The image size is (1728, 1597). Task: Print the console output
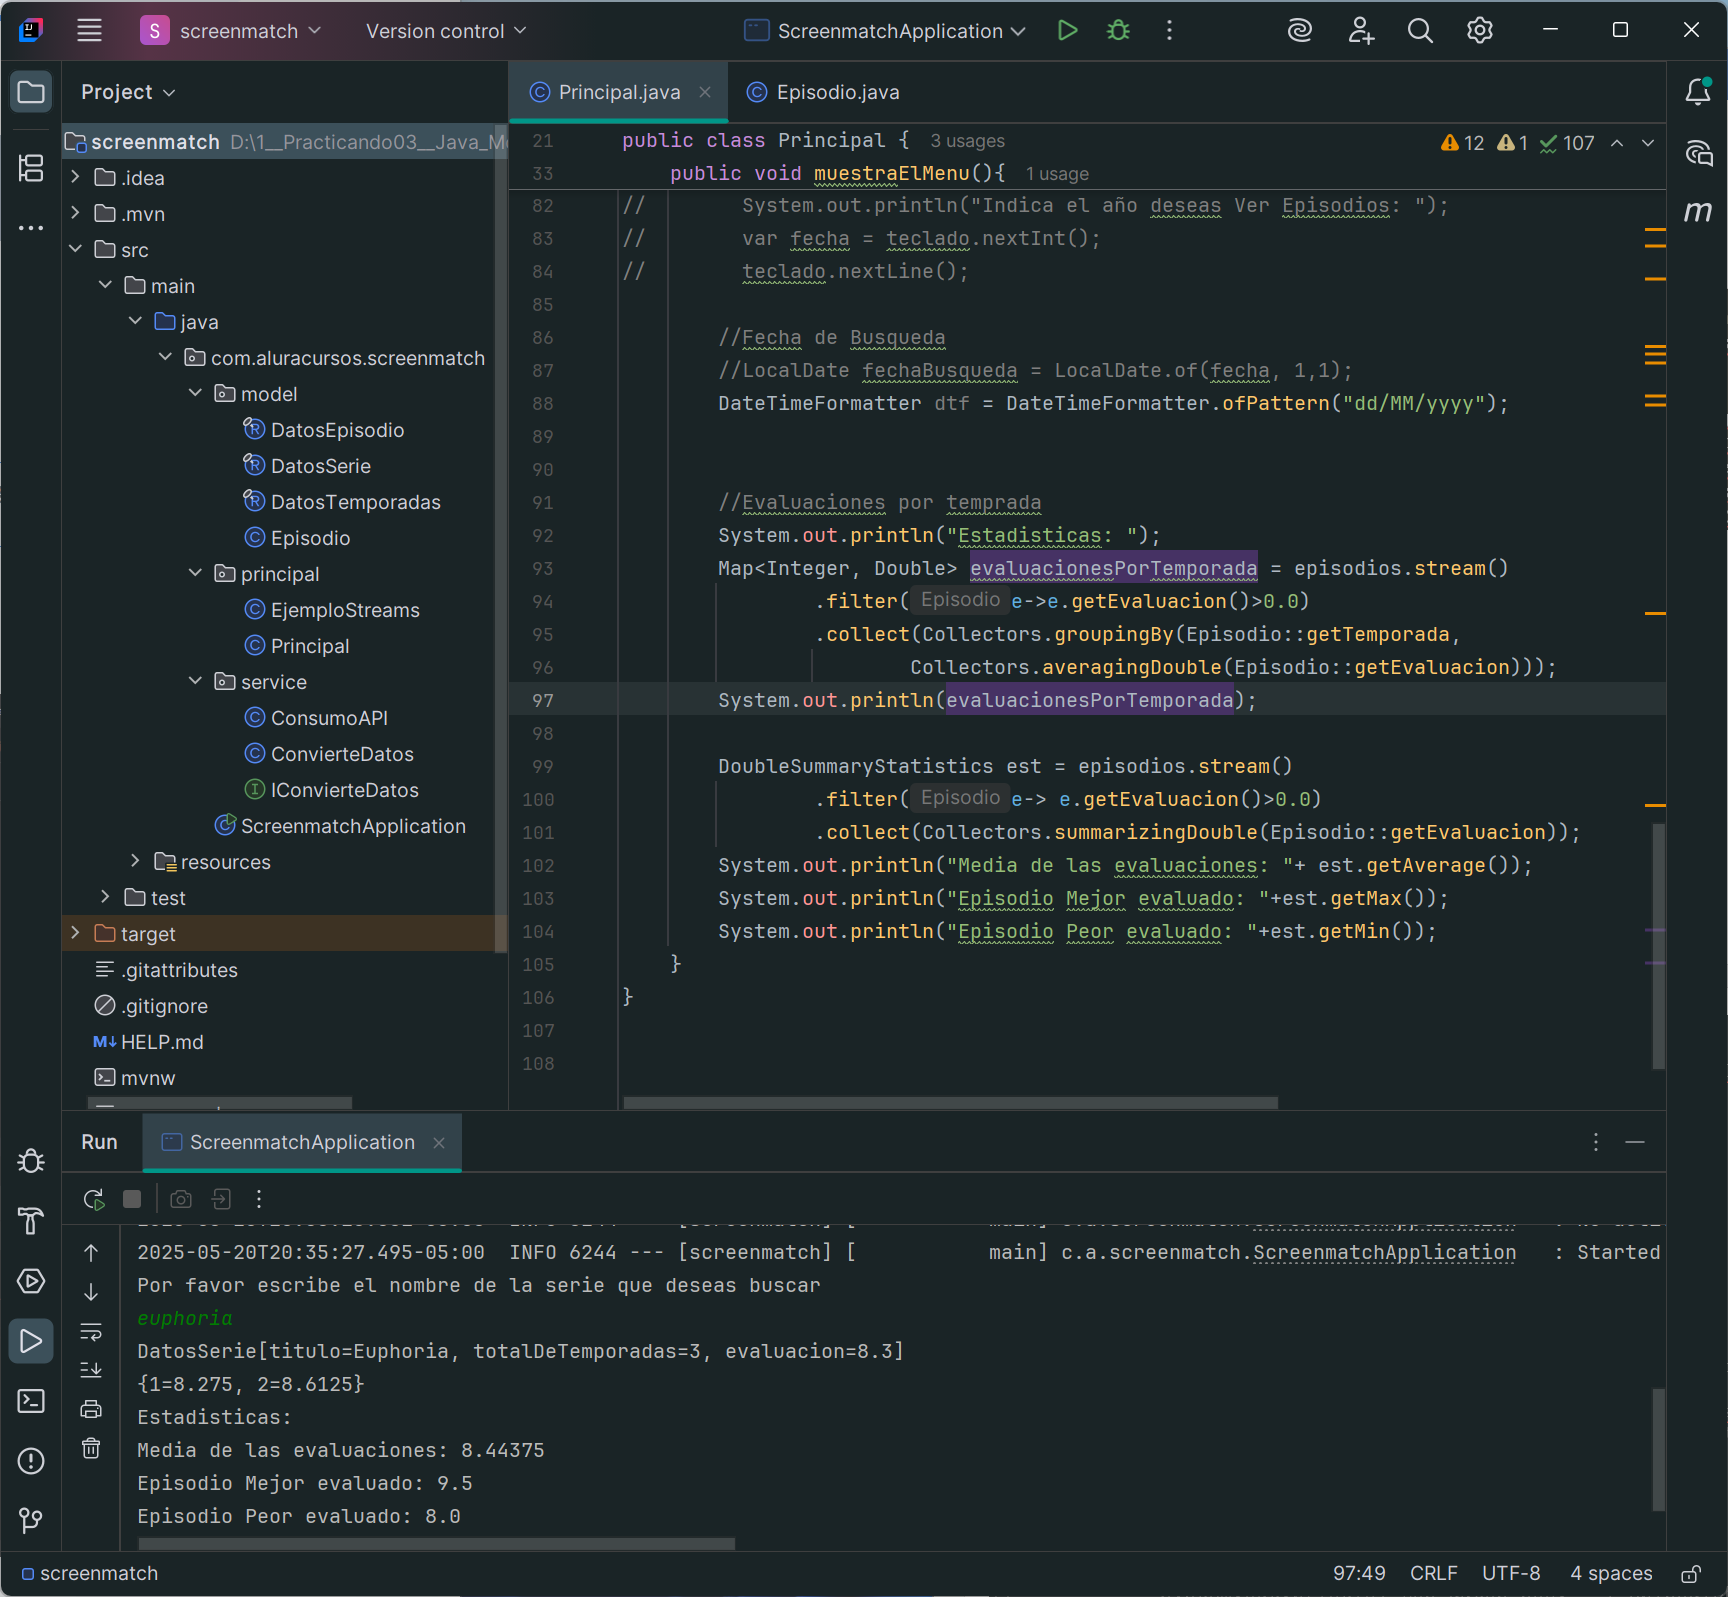coord(91,1409)
